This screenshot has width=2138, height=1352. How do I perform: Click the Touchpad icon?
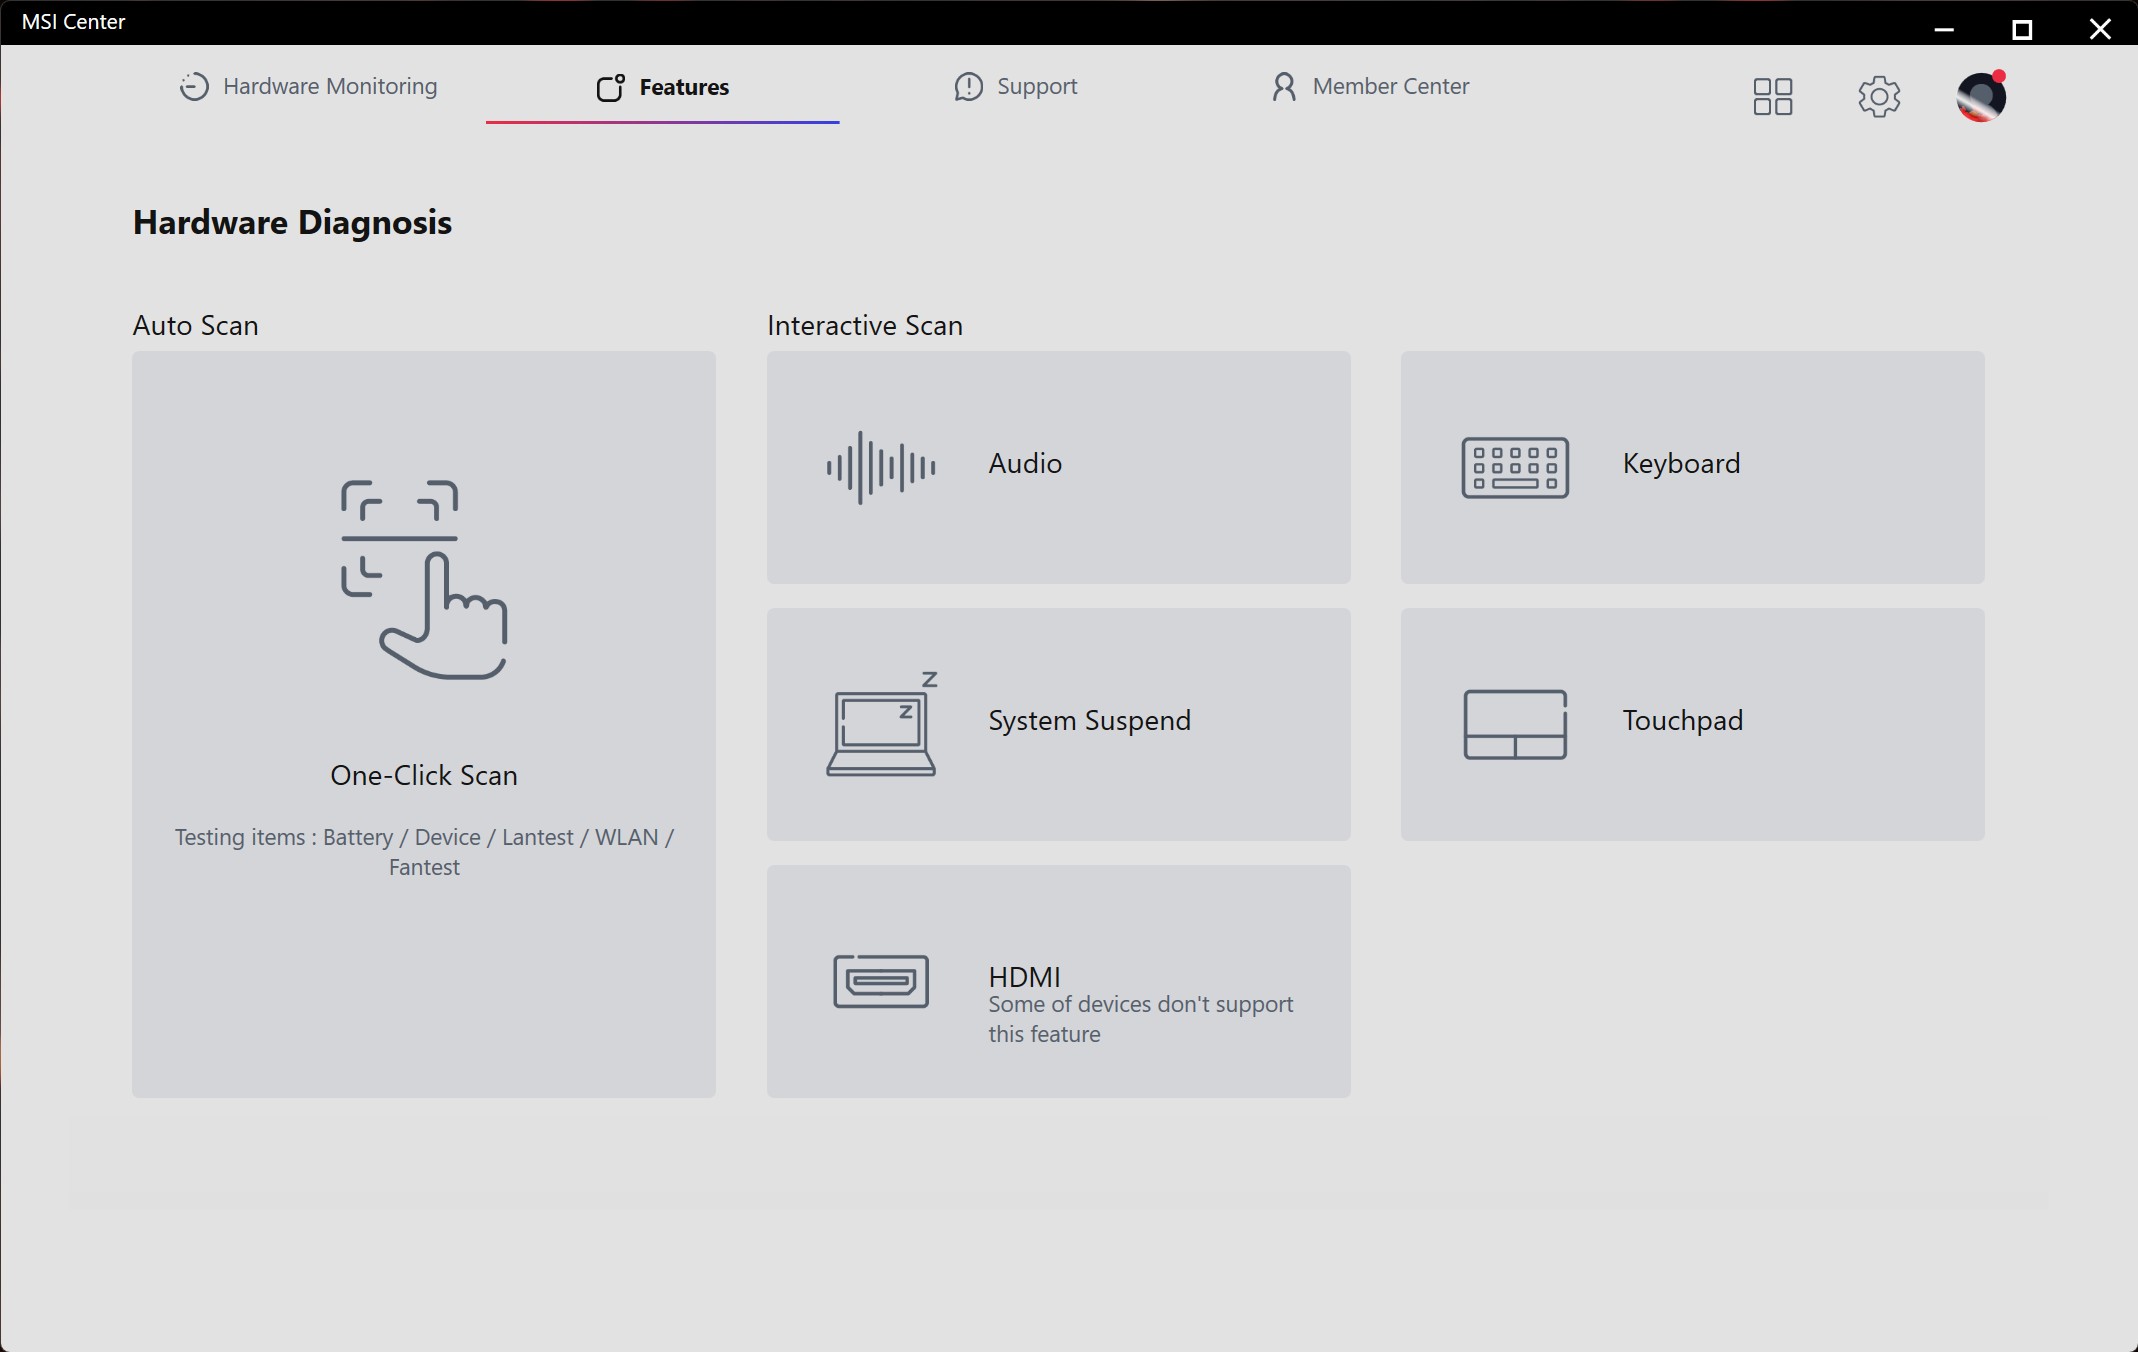1515,724
